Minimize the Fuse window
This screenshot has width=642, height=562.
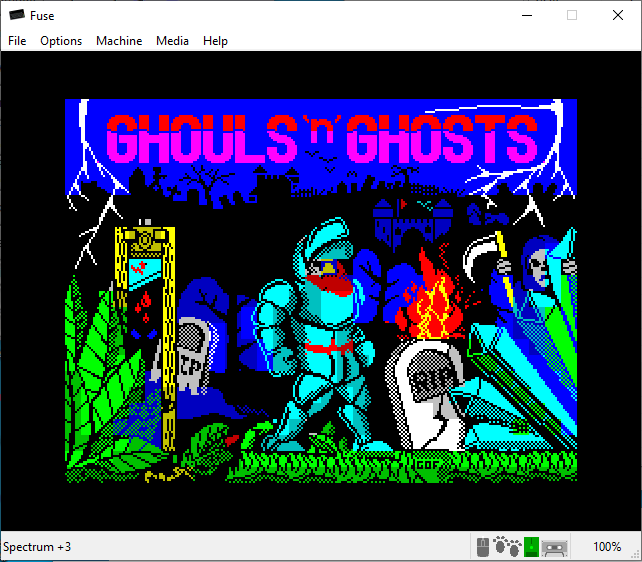(x=527, y=16)
